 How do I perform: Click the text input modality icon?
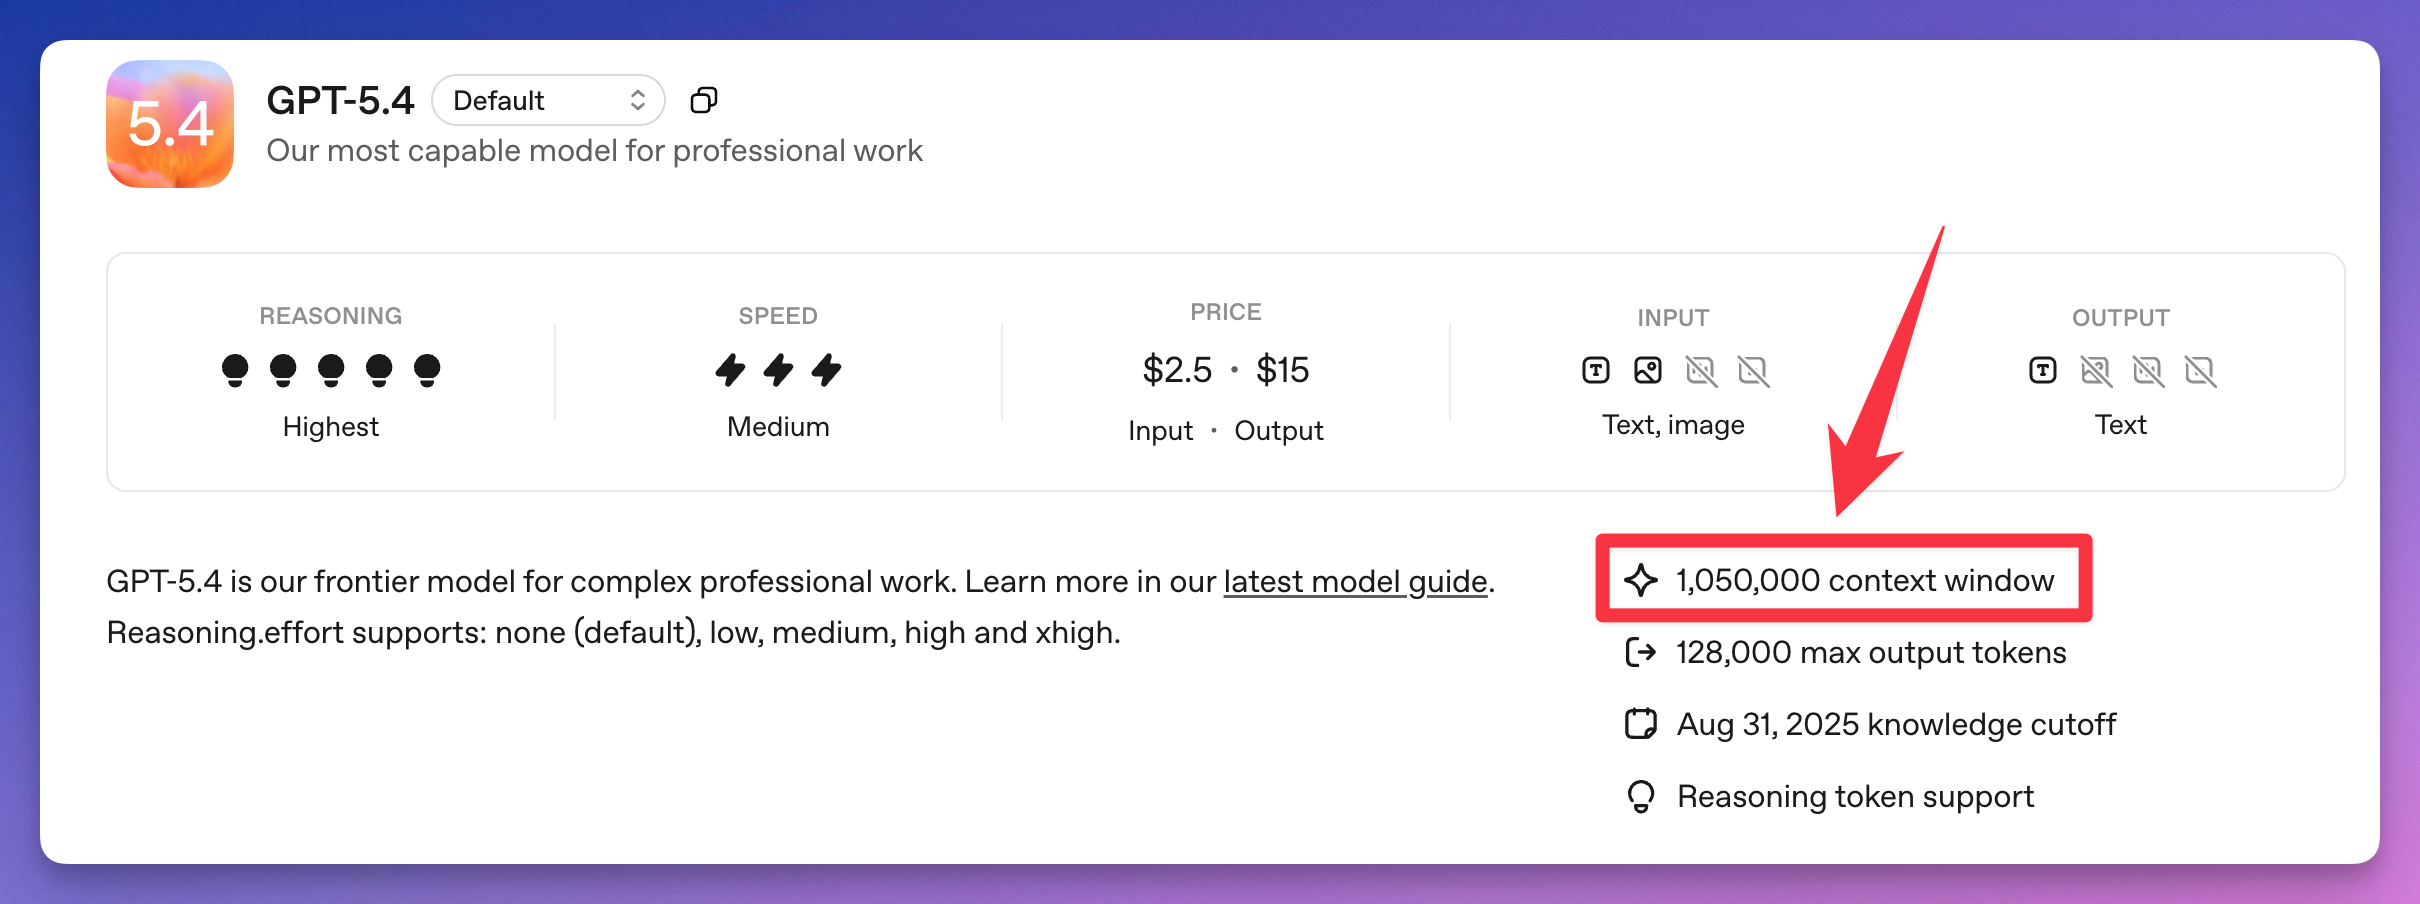[1596, 371]
